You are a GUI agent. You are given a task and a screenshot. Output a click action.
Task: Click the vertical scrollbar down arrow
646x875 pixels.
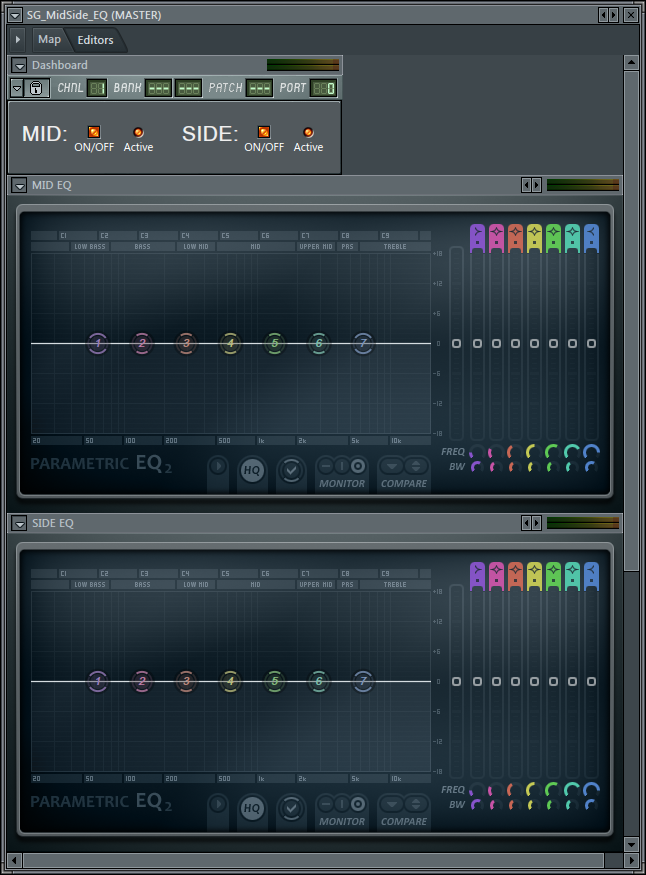tap(631, 844)
